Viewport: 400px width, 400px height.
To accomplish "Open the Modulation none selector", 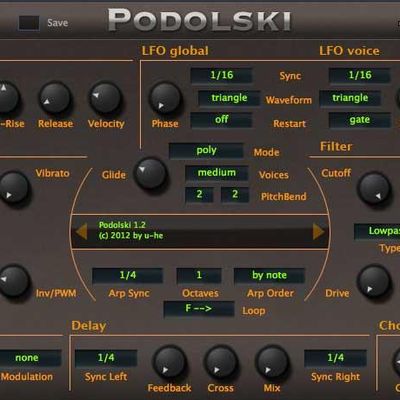I will pyautogui.click(x=30, y=358).
